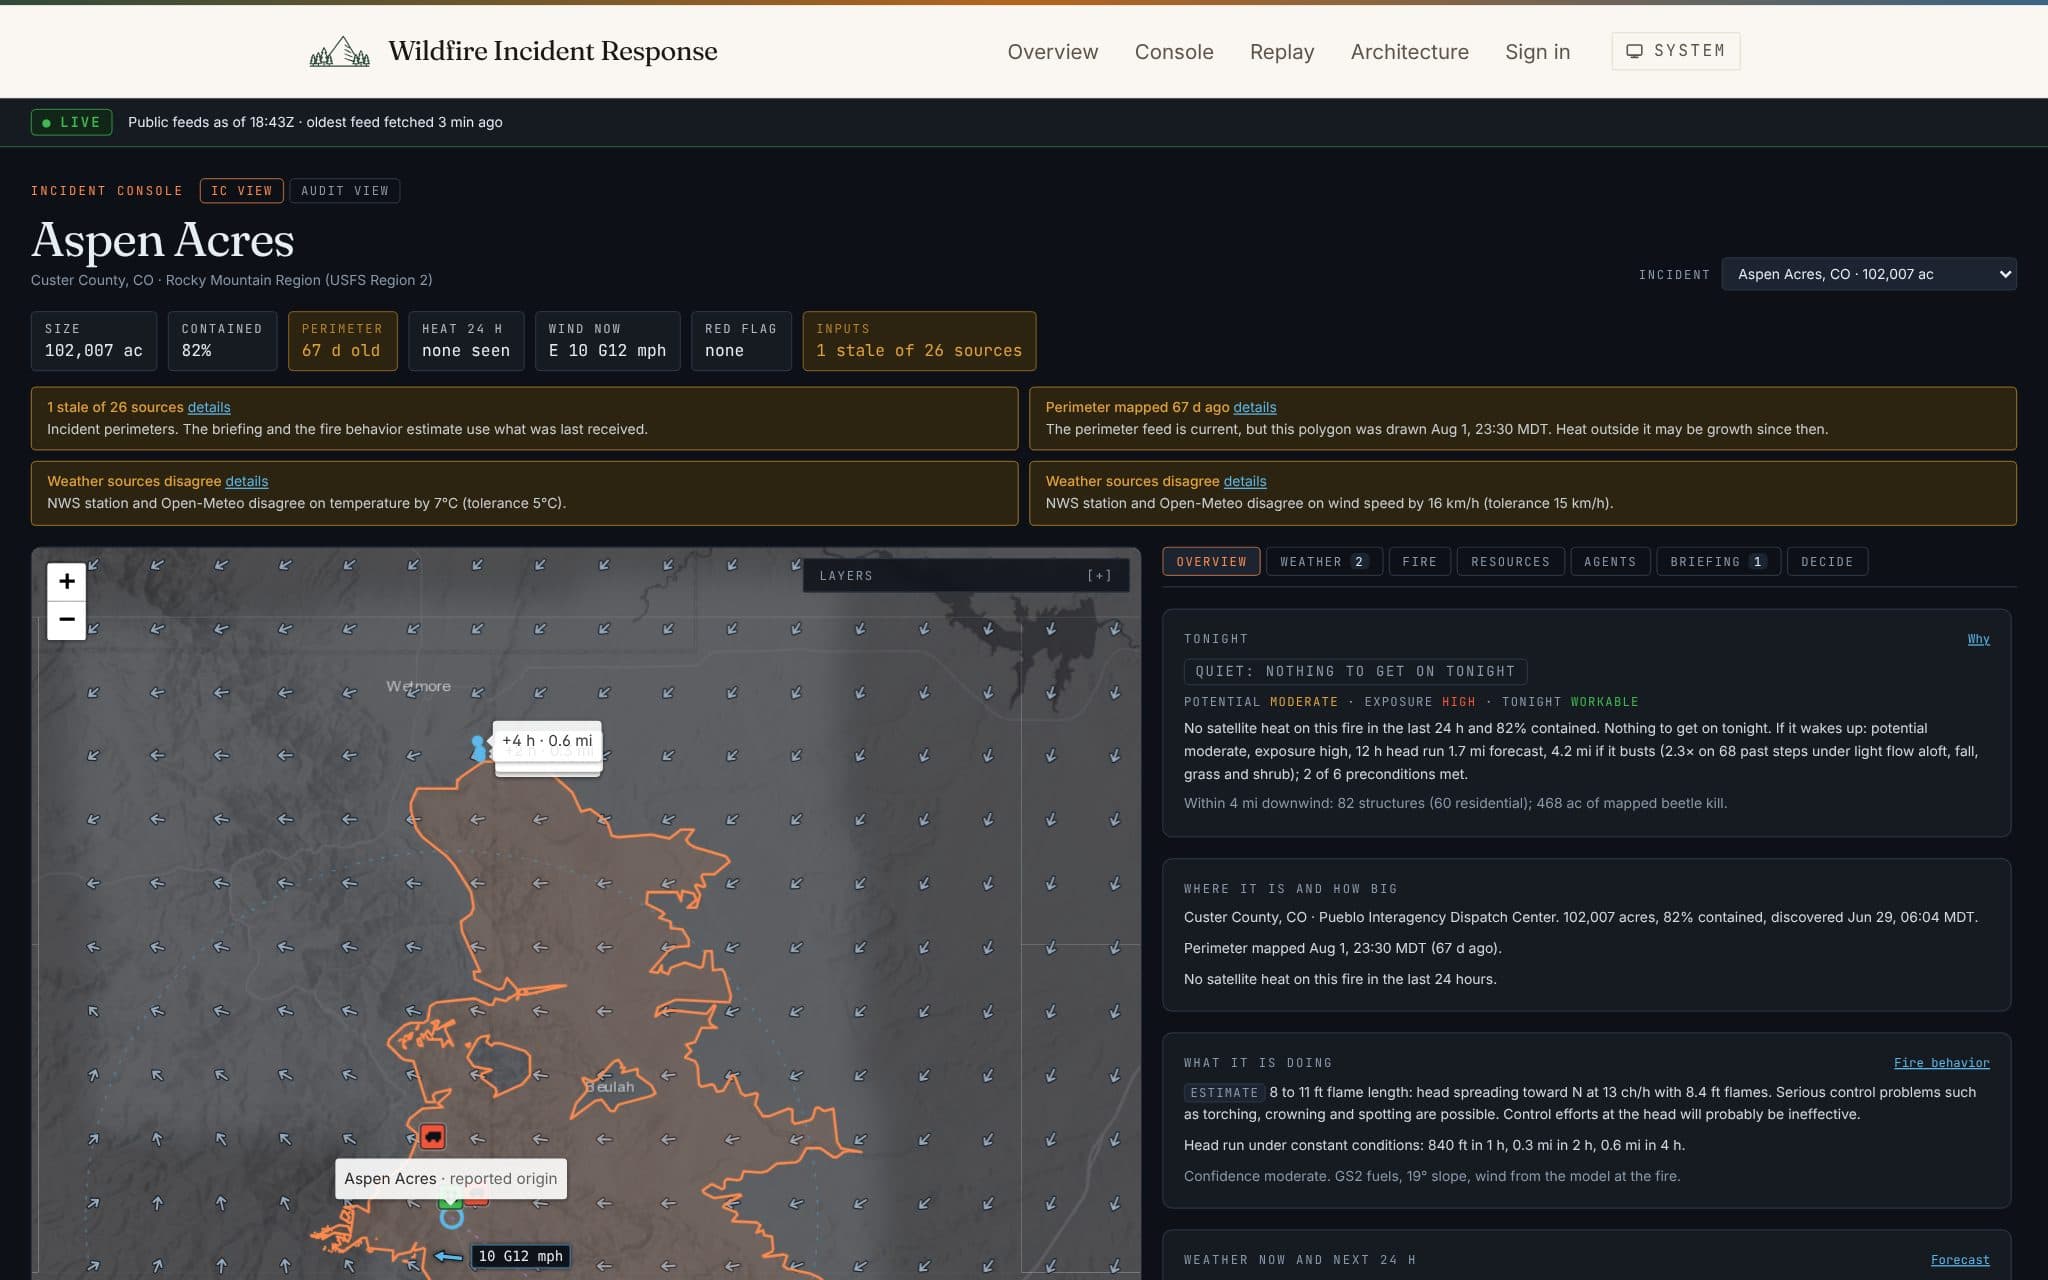Click the red engine vehicle marker on map

click(x=432, y=1136)
